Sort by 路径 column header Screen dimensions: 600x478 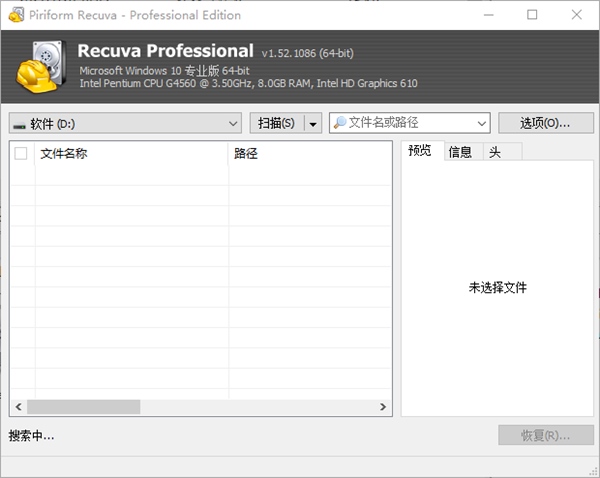(x=309, y=153)
